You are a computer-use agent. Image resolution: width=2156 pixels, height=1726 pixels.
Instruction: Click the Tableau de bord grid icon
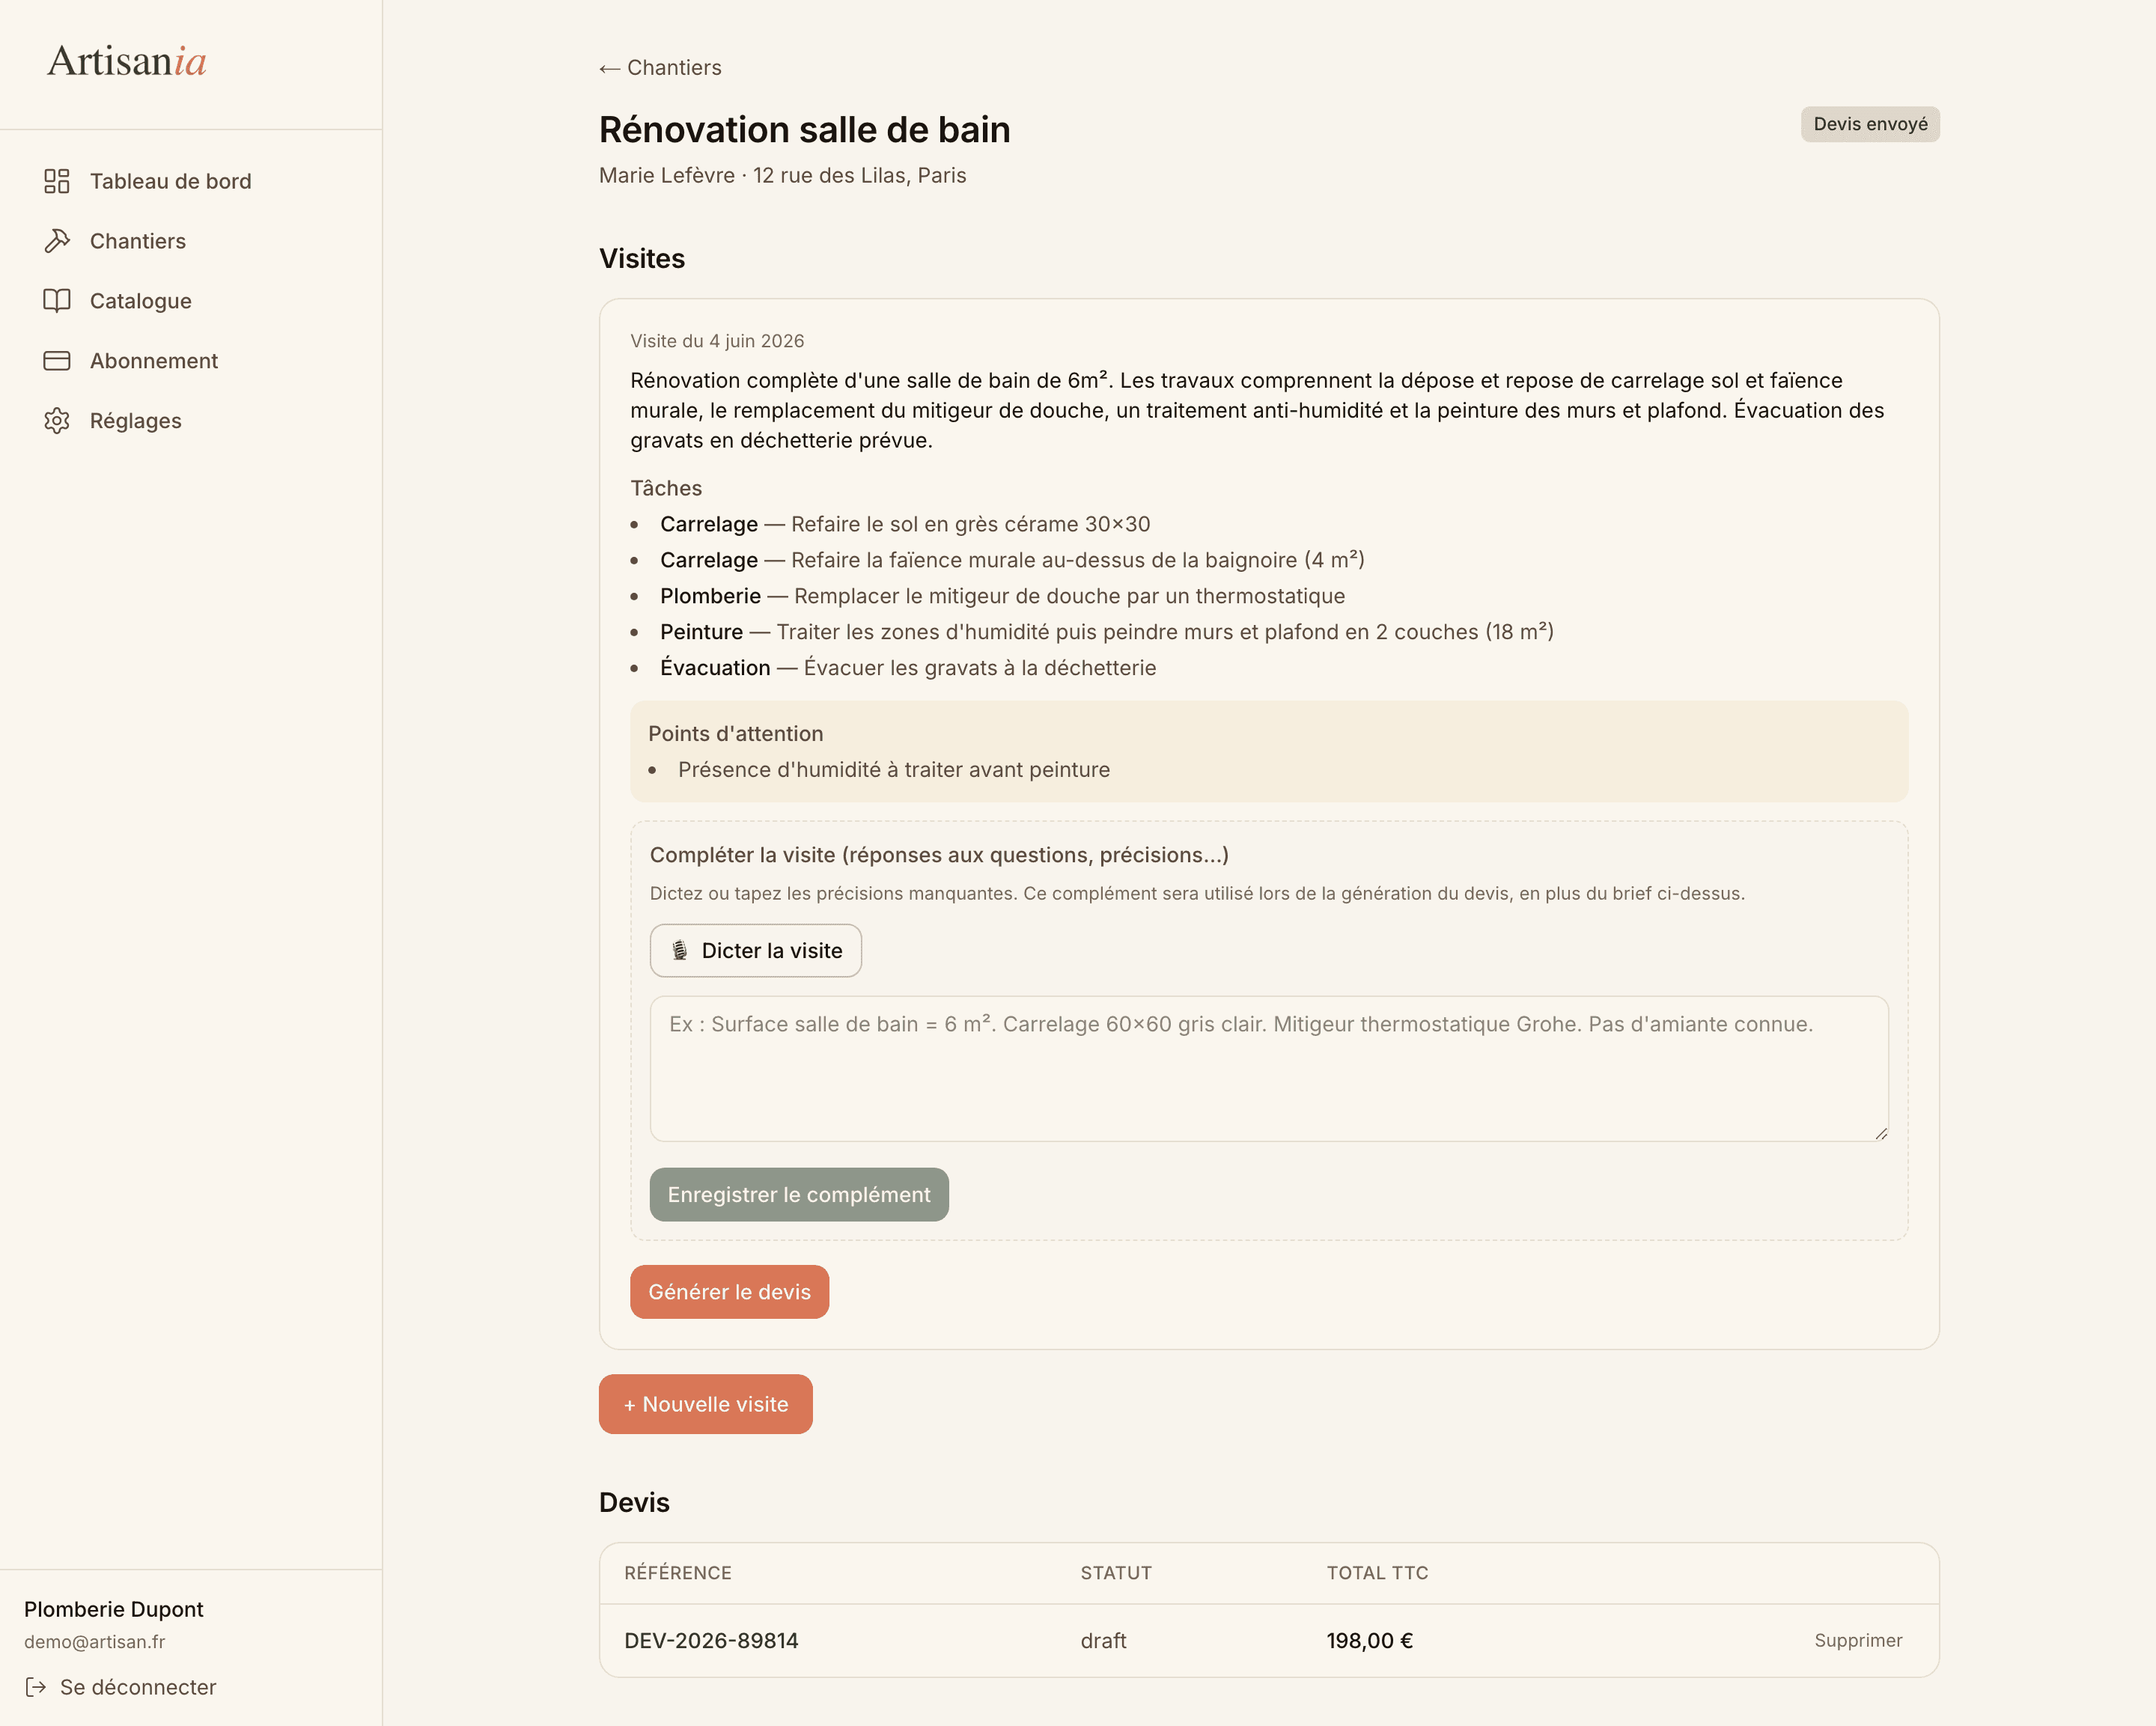[x=57, y=181]
